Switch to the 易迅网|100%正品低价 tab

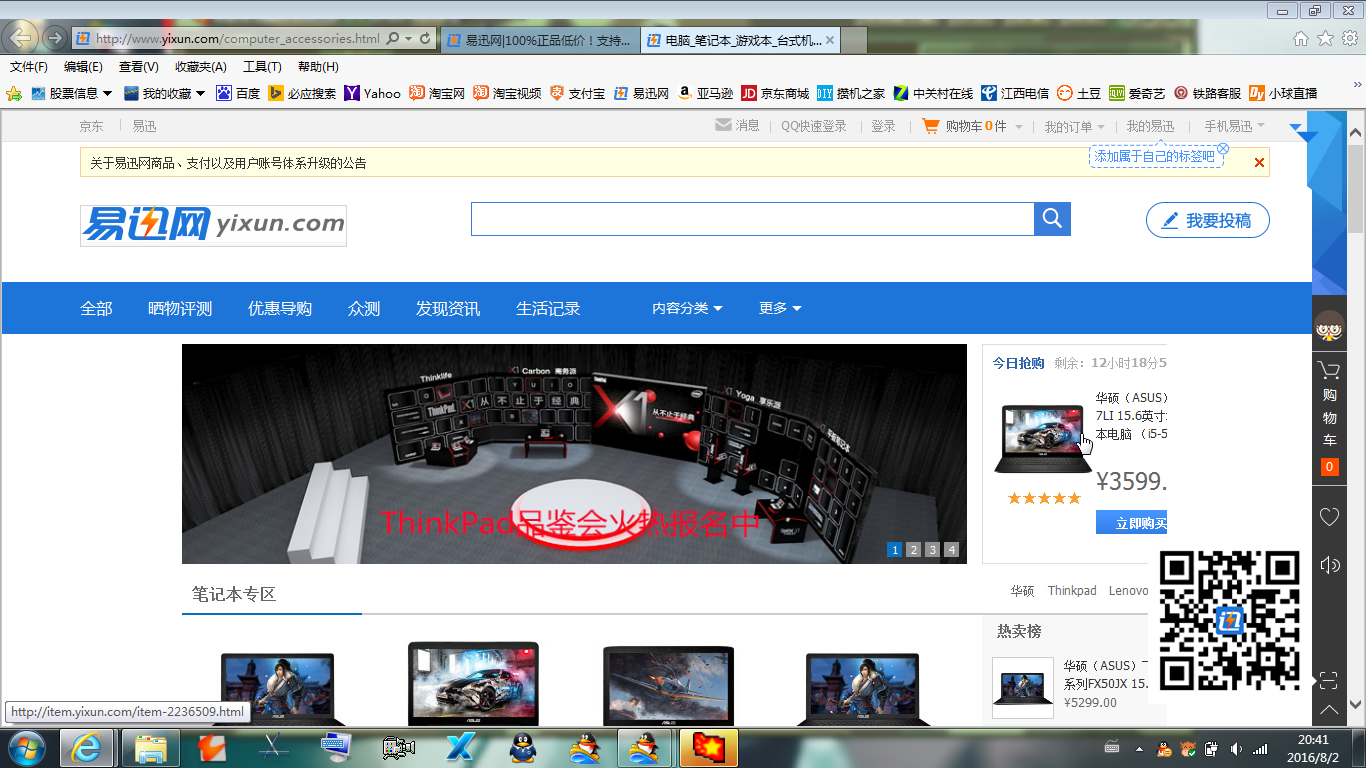click(539, 40)
